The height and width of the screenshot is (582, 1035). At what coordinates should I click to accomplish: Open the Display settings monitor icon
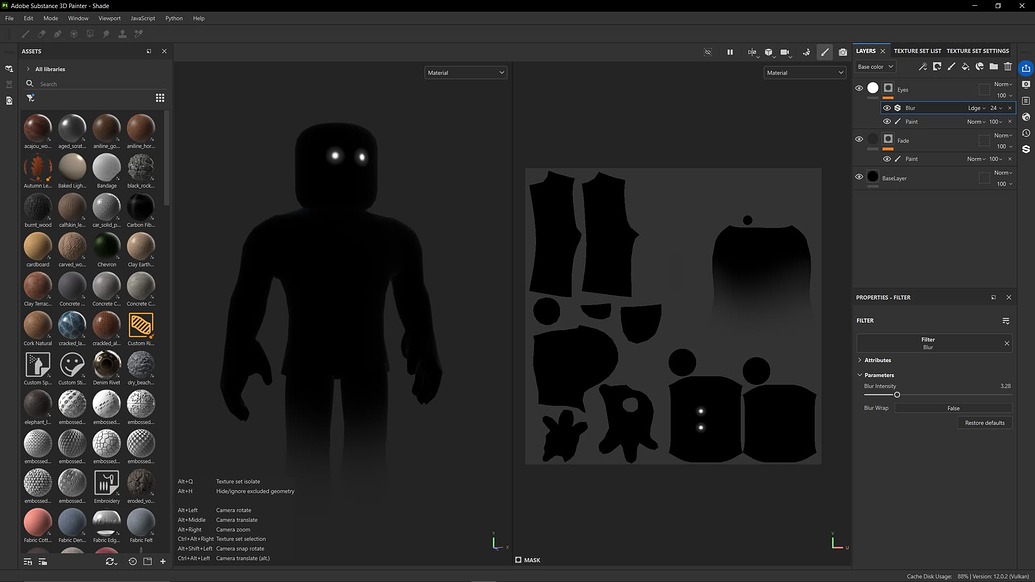[x=1026, y=84]
